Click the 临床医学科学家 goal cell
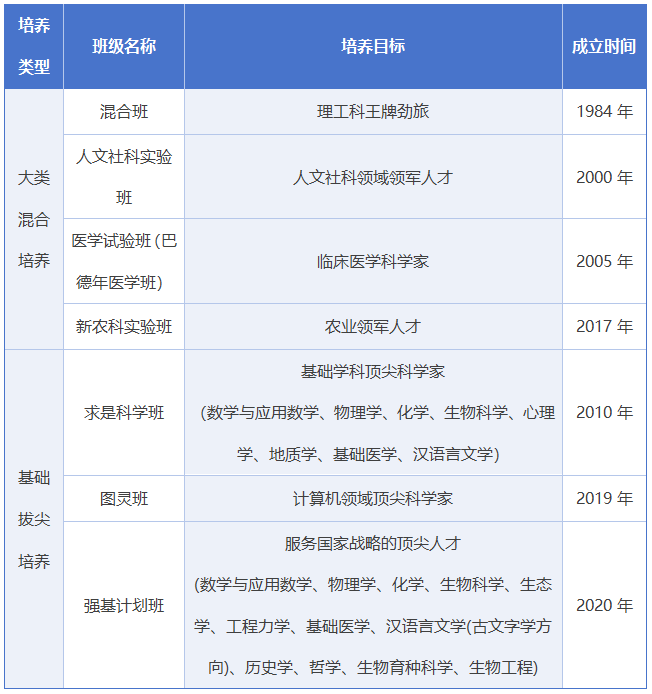The width and height of the screenshot is (652, 694). click(x=373, y=261)
